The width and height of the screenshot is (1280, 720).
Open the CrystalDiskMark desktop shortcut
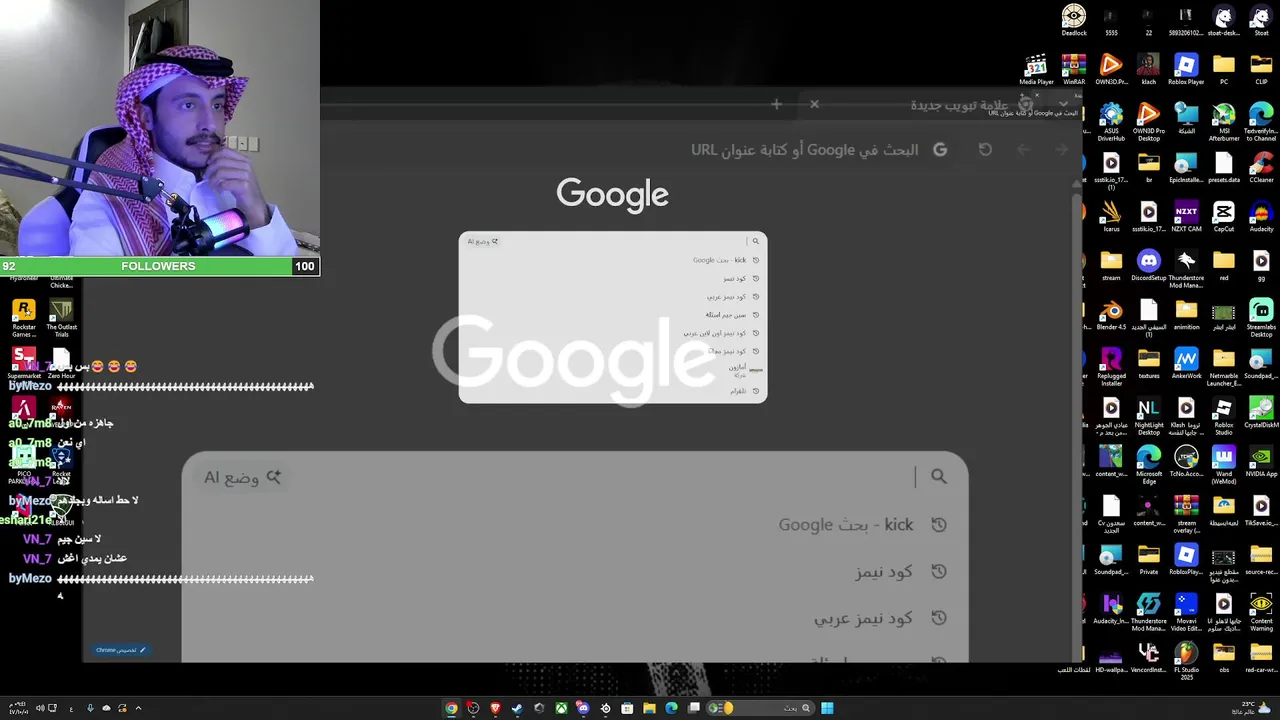tap(1261, 412)
